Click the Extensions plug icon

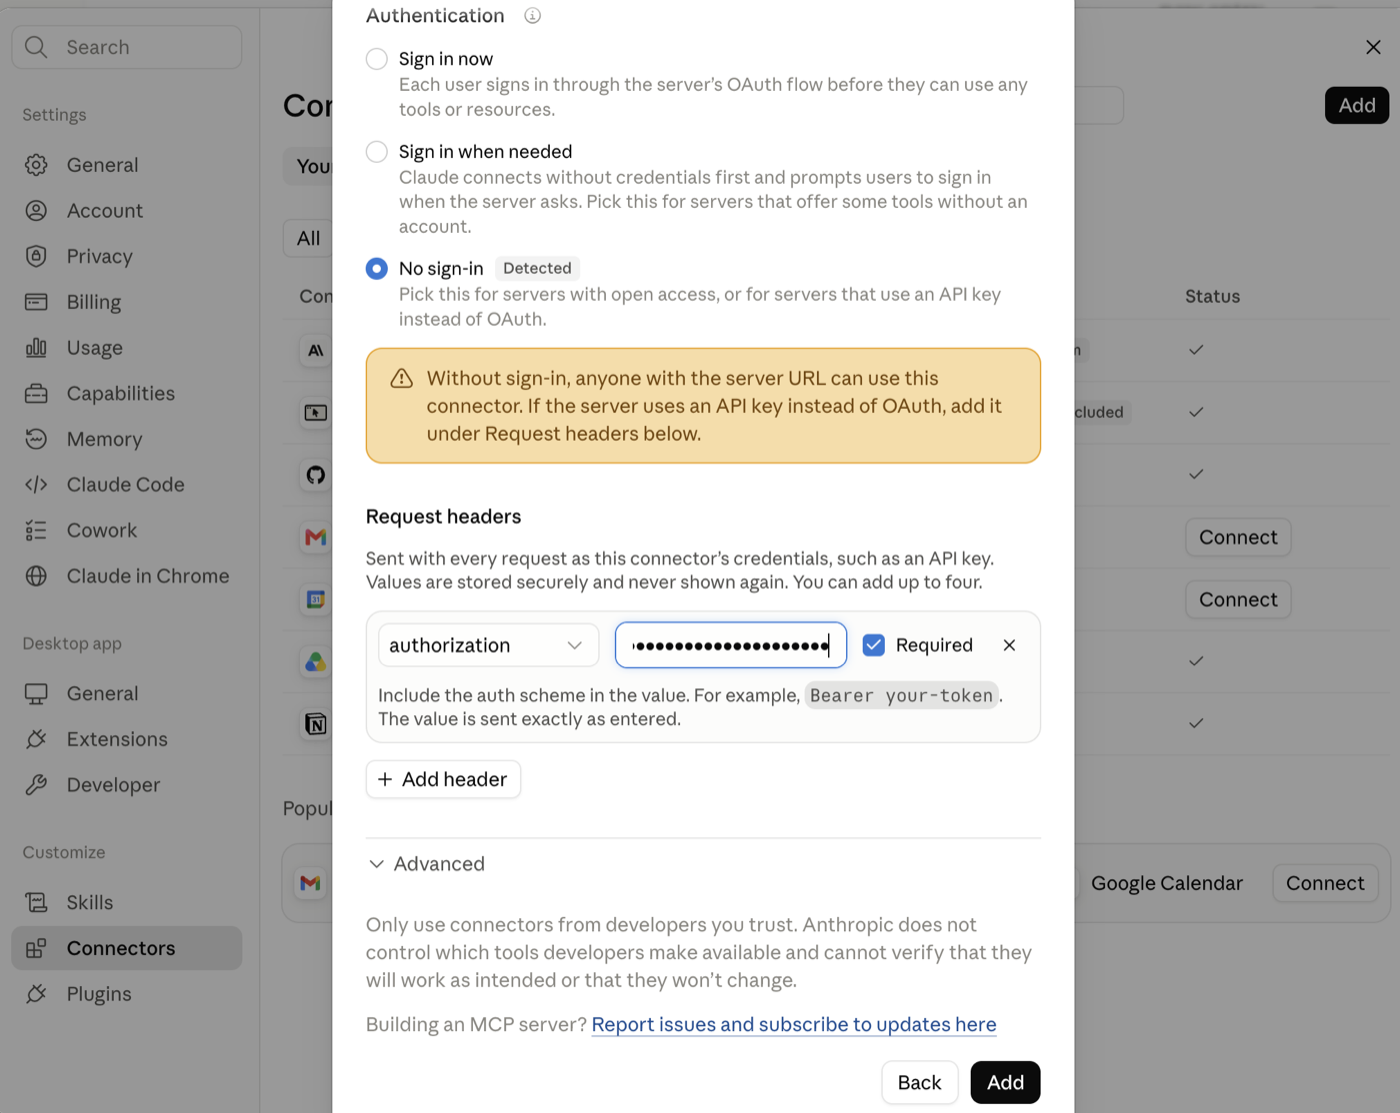tap(36, 739)
